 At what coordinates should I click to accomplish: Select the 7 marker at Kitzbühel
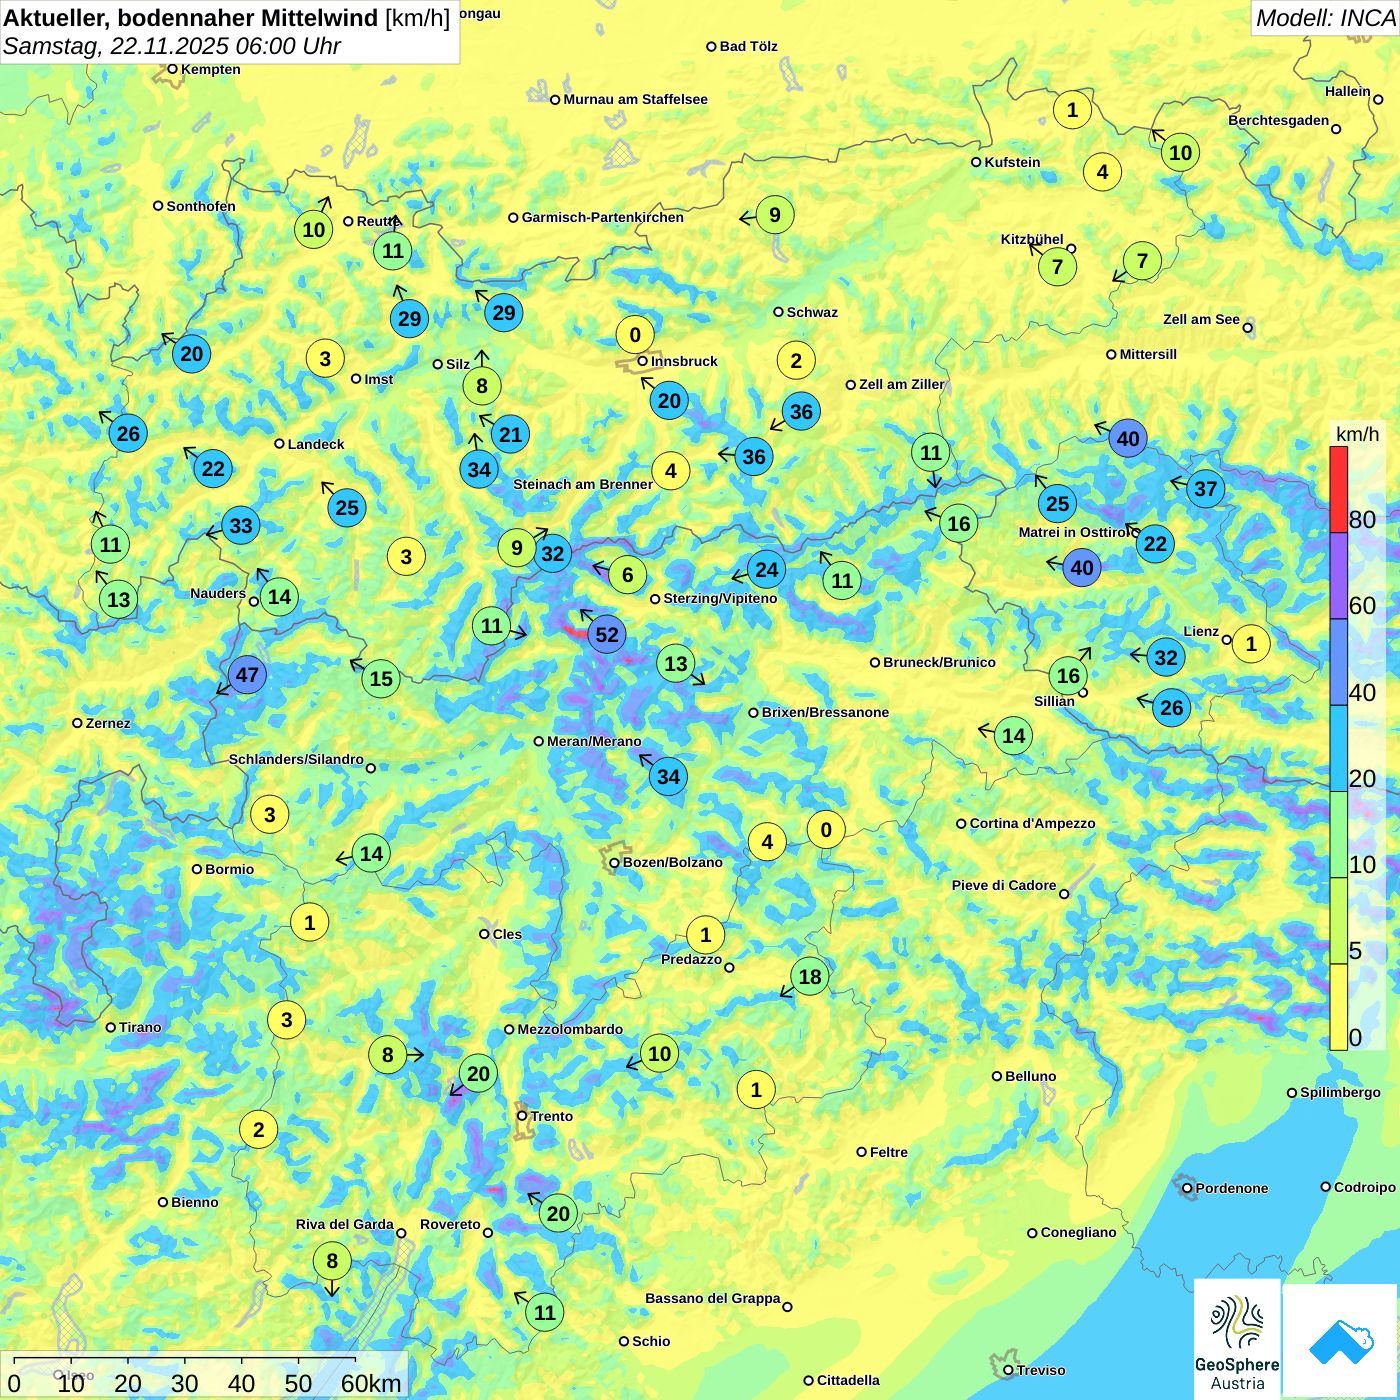[1057, 267]
